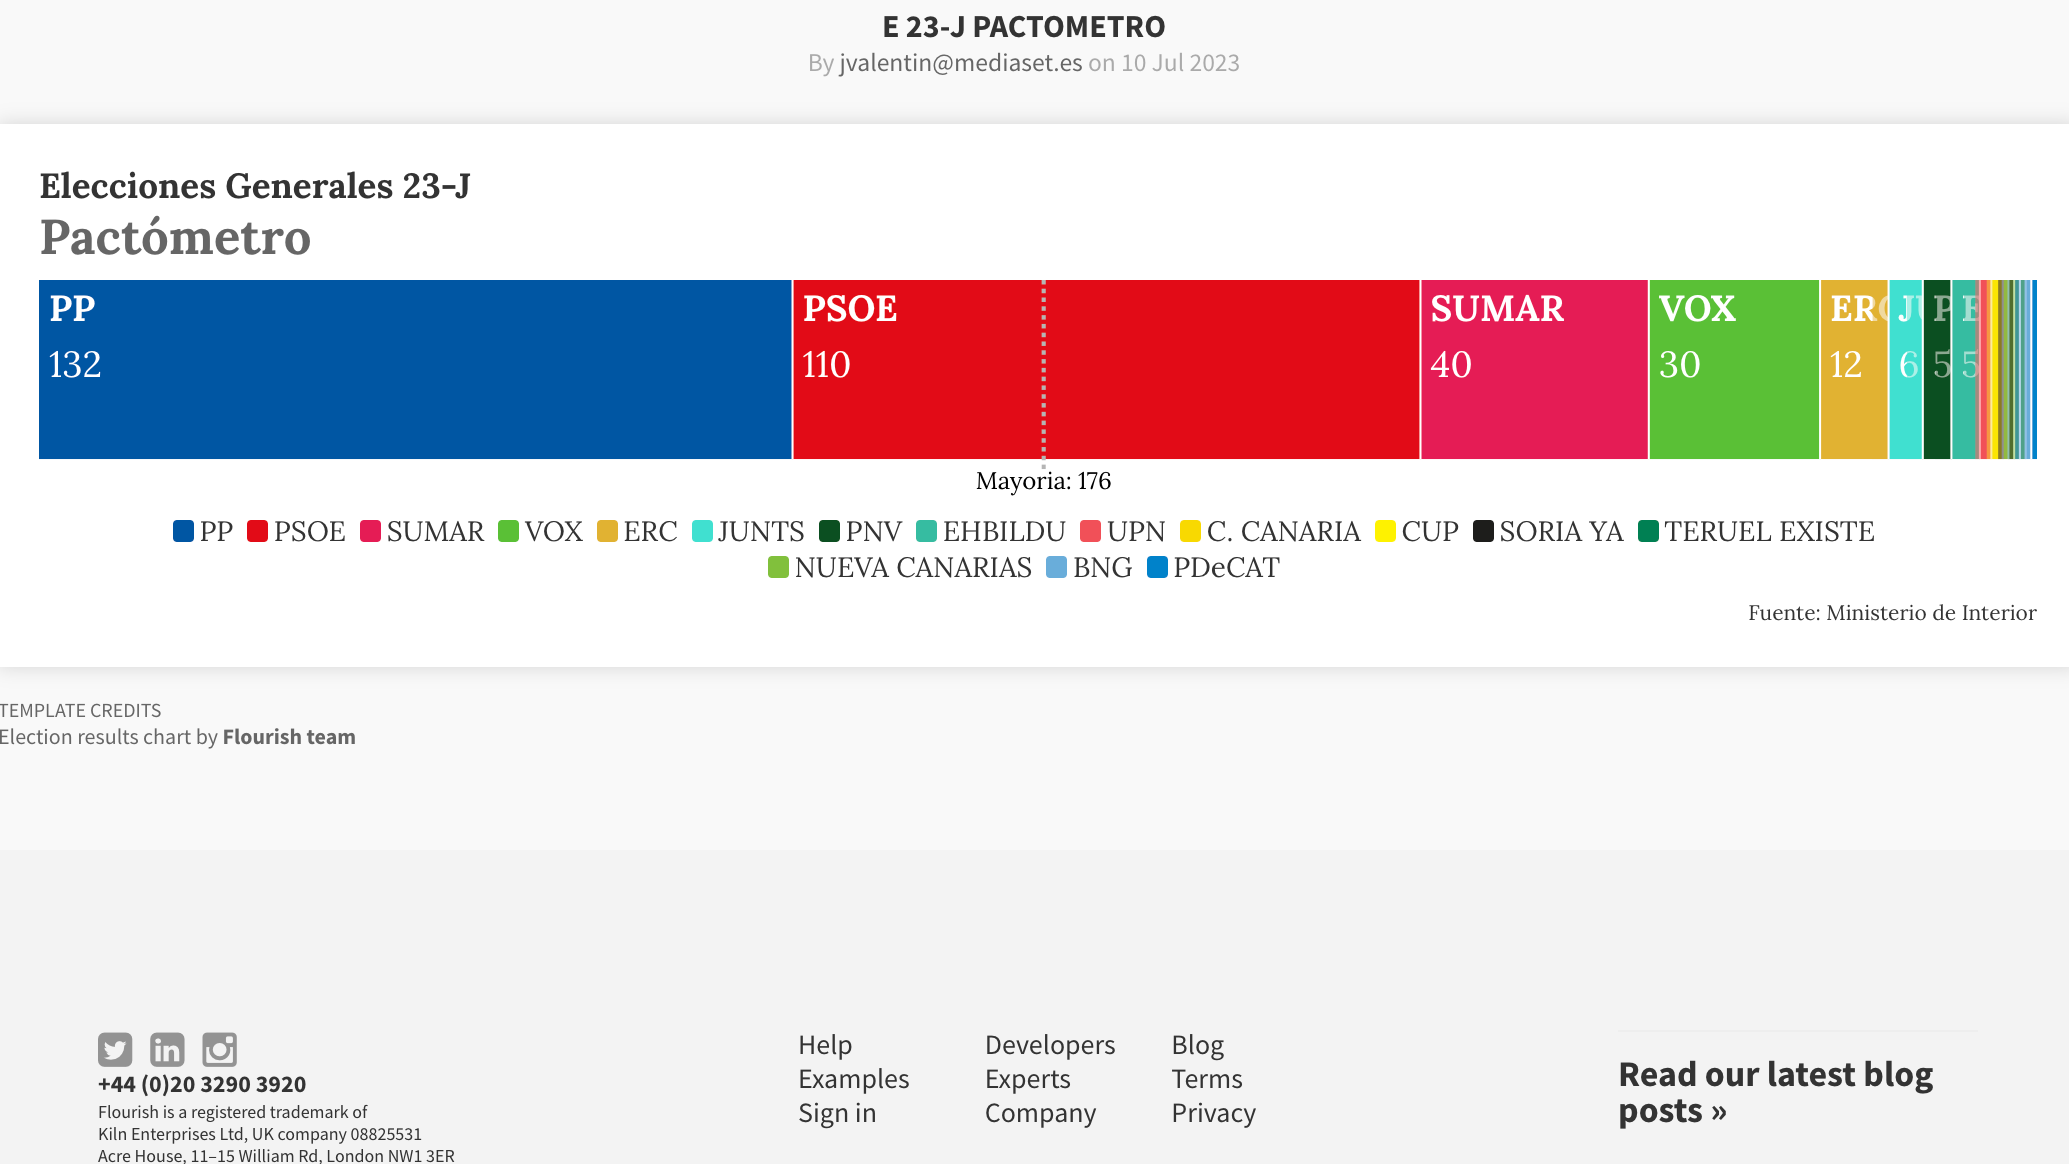2069x1164 pixels.
Task: Open the Developers link
Action: [x=1050, y=1044]
